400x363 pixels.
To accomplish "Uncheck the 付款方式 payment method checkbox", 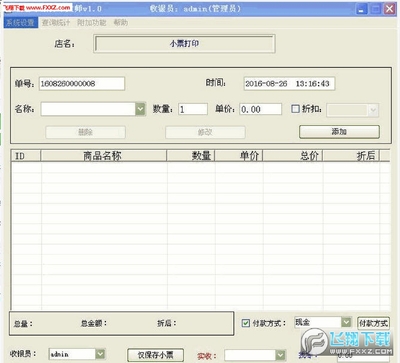I will [x=246, y=323].
